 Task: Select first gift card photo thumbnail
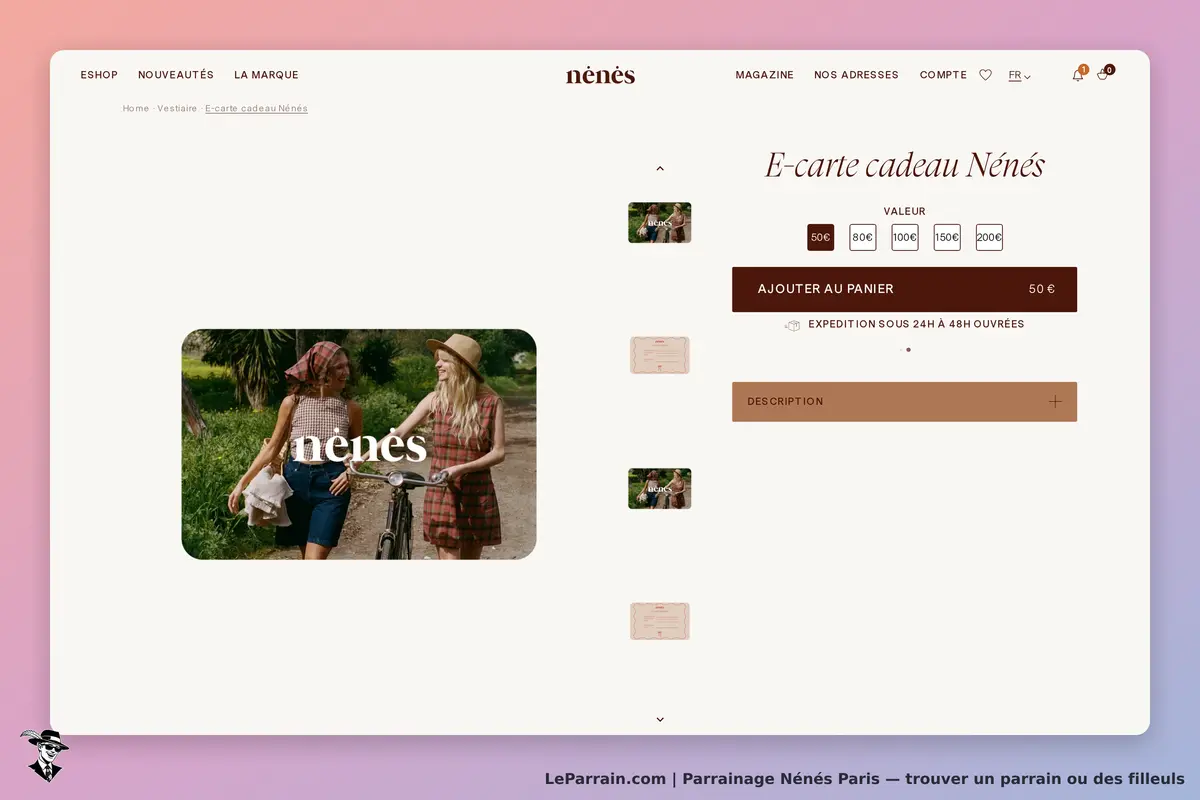[x=660, y=223]
